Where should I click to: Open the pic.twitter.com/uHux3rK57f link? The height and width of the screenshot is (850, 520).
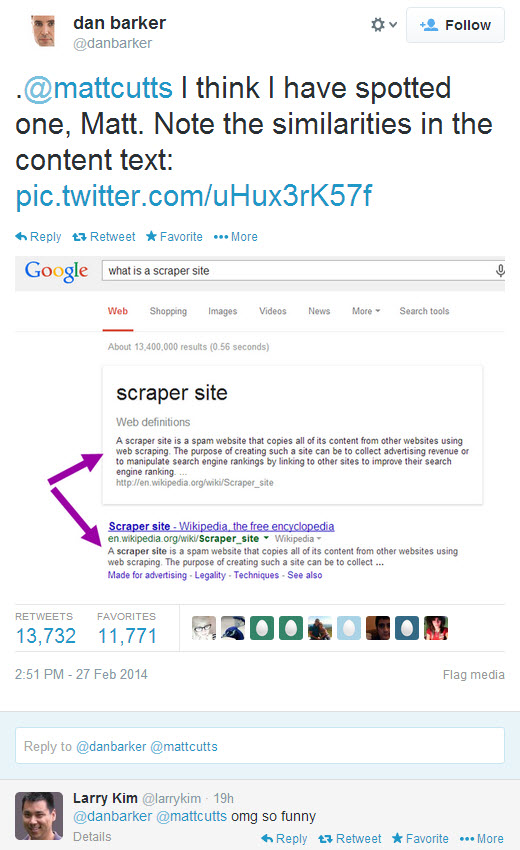[194, 195]
